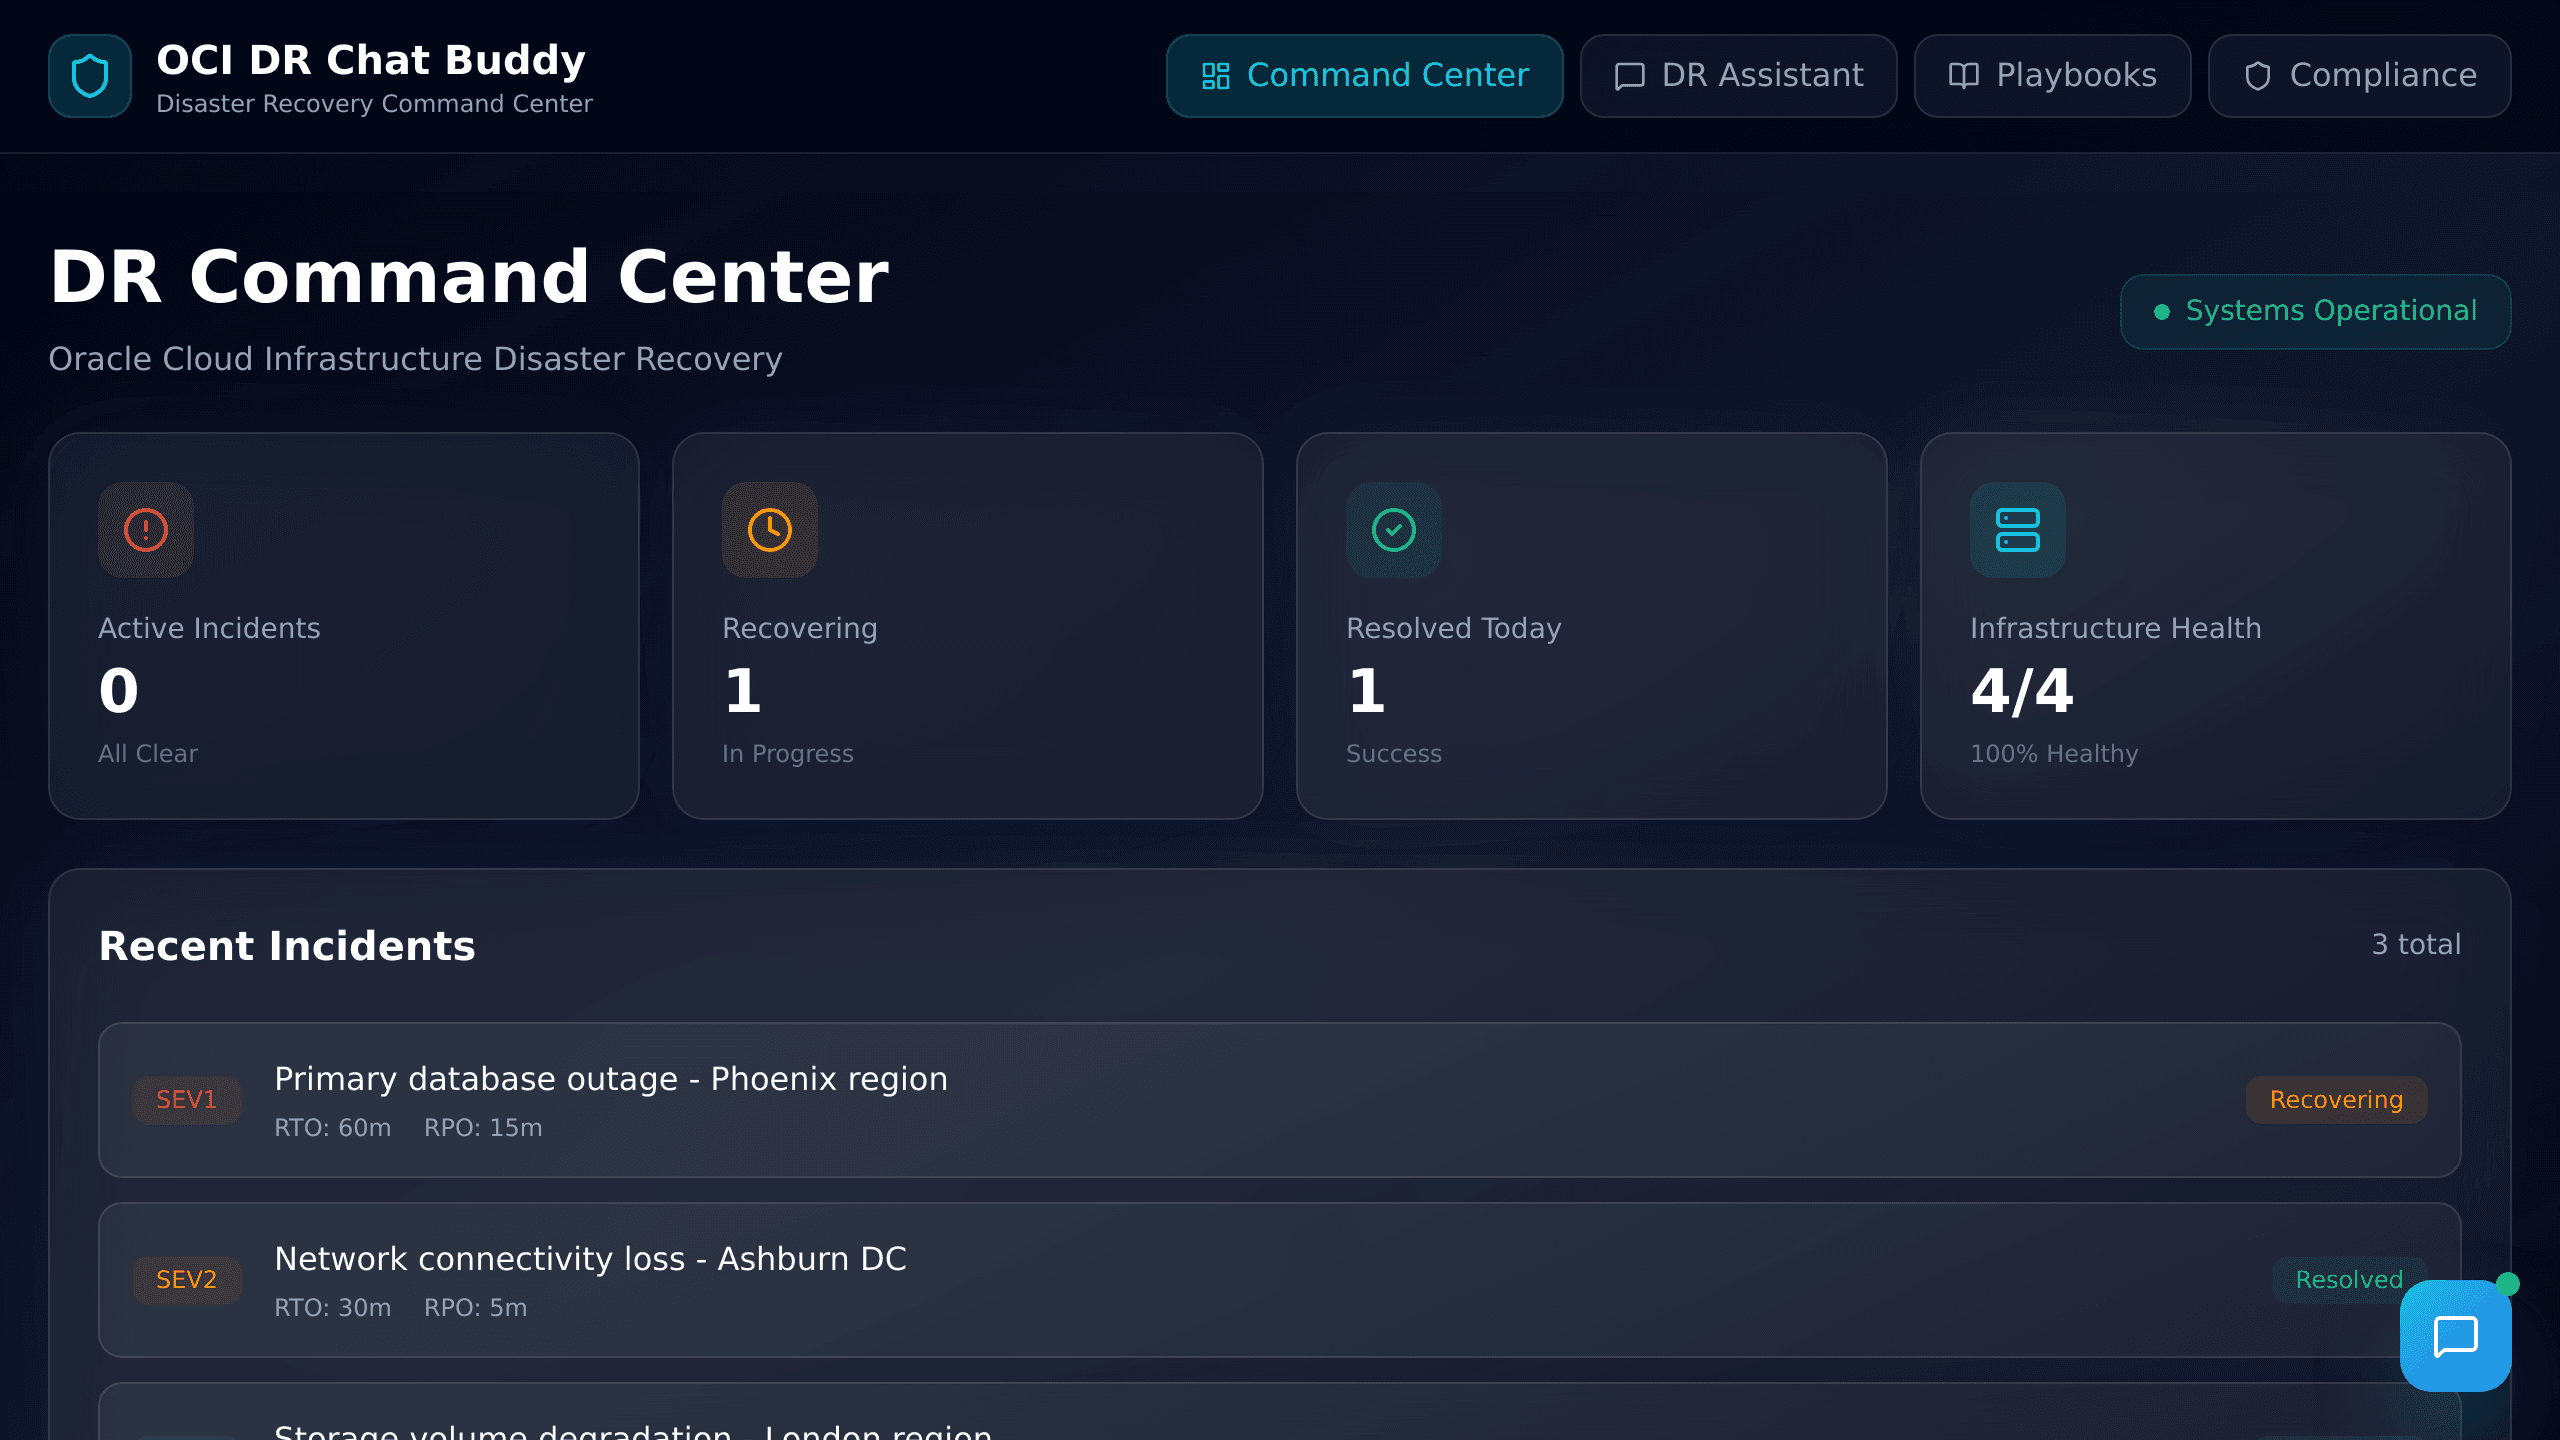The image size is (2560, 1440).
Task: Click the 'RTO: 60m' value
Action: coord(333,1128)
